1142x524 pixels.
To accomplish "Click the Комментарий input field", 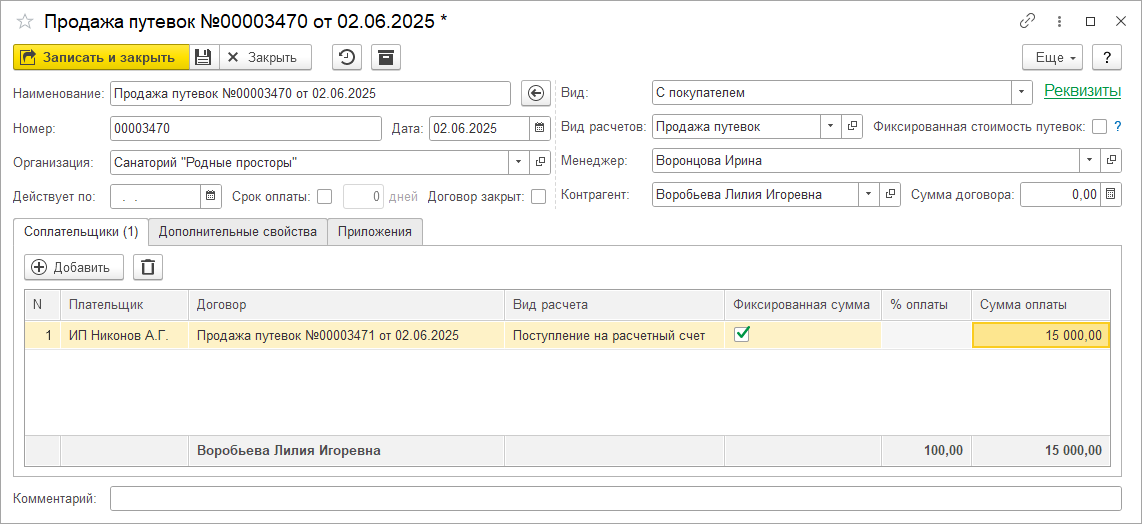I will [615, 498].
